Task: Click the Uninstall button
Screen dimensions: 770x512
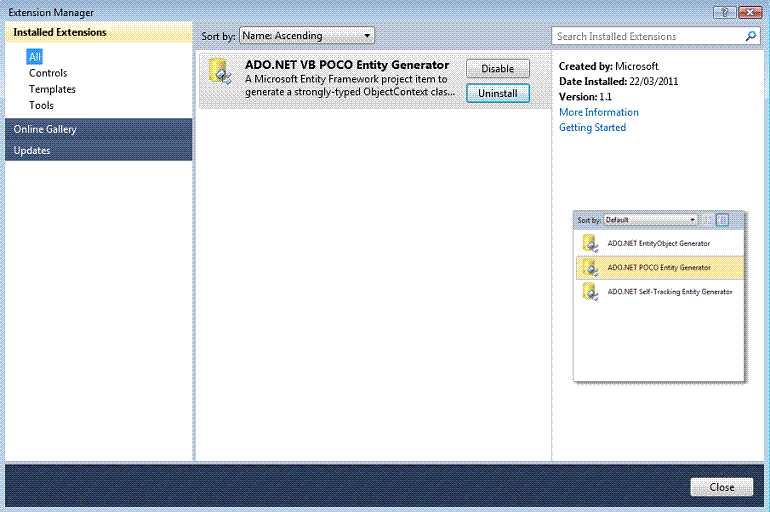Action: pyautogui.click(x=497, y=93)
